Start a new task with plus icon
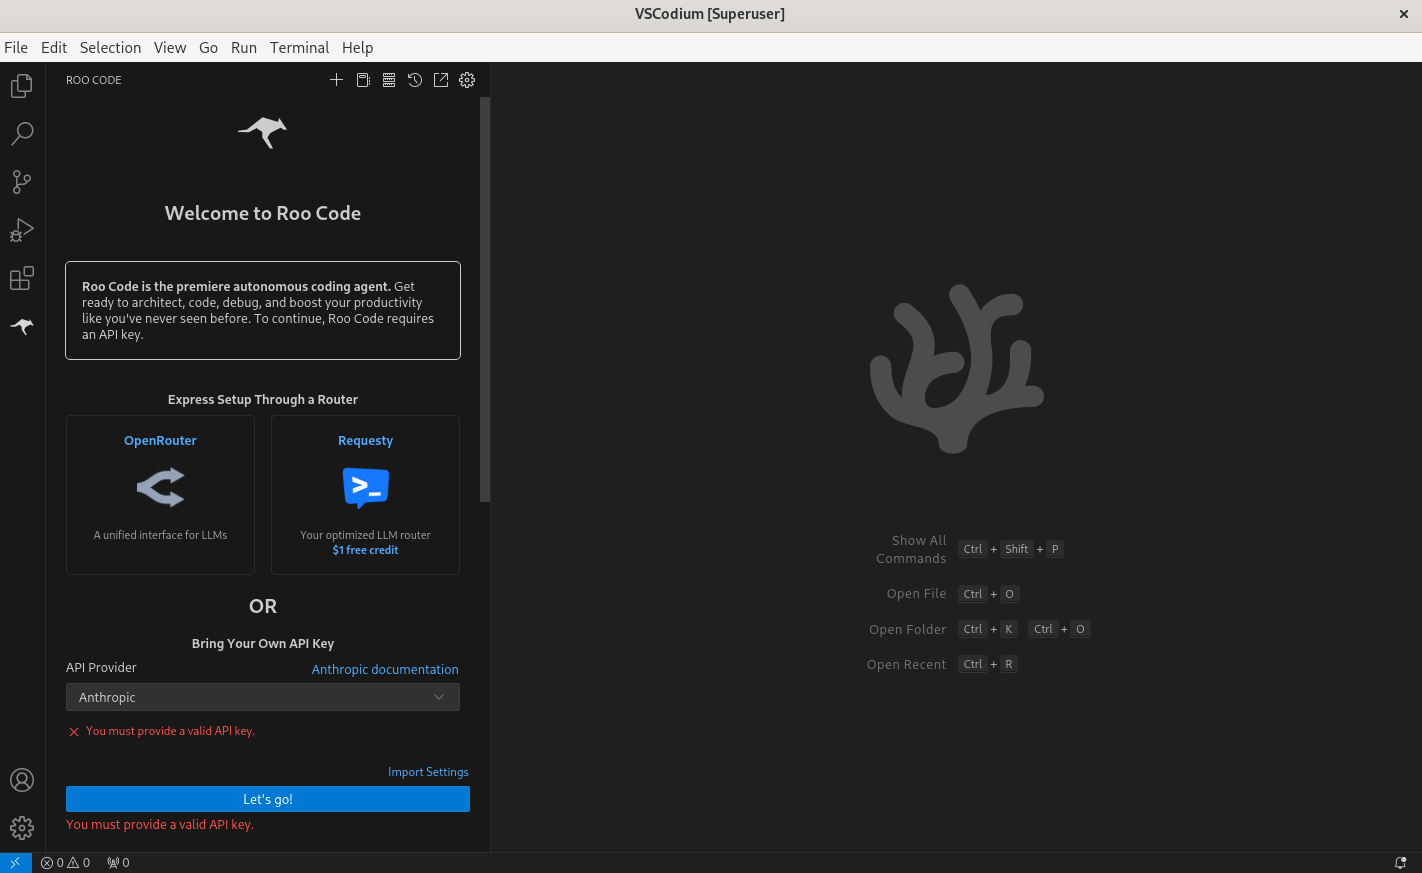This screenshot has width=1422, height=873. coord(336,80)
